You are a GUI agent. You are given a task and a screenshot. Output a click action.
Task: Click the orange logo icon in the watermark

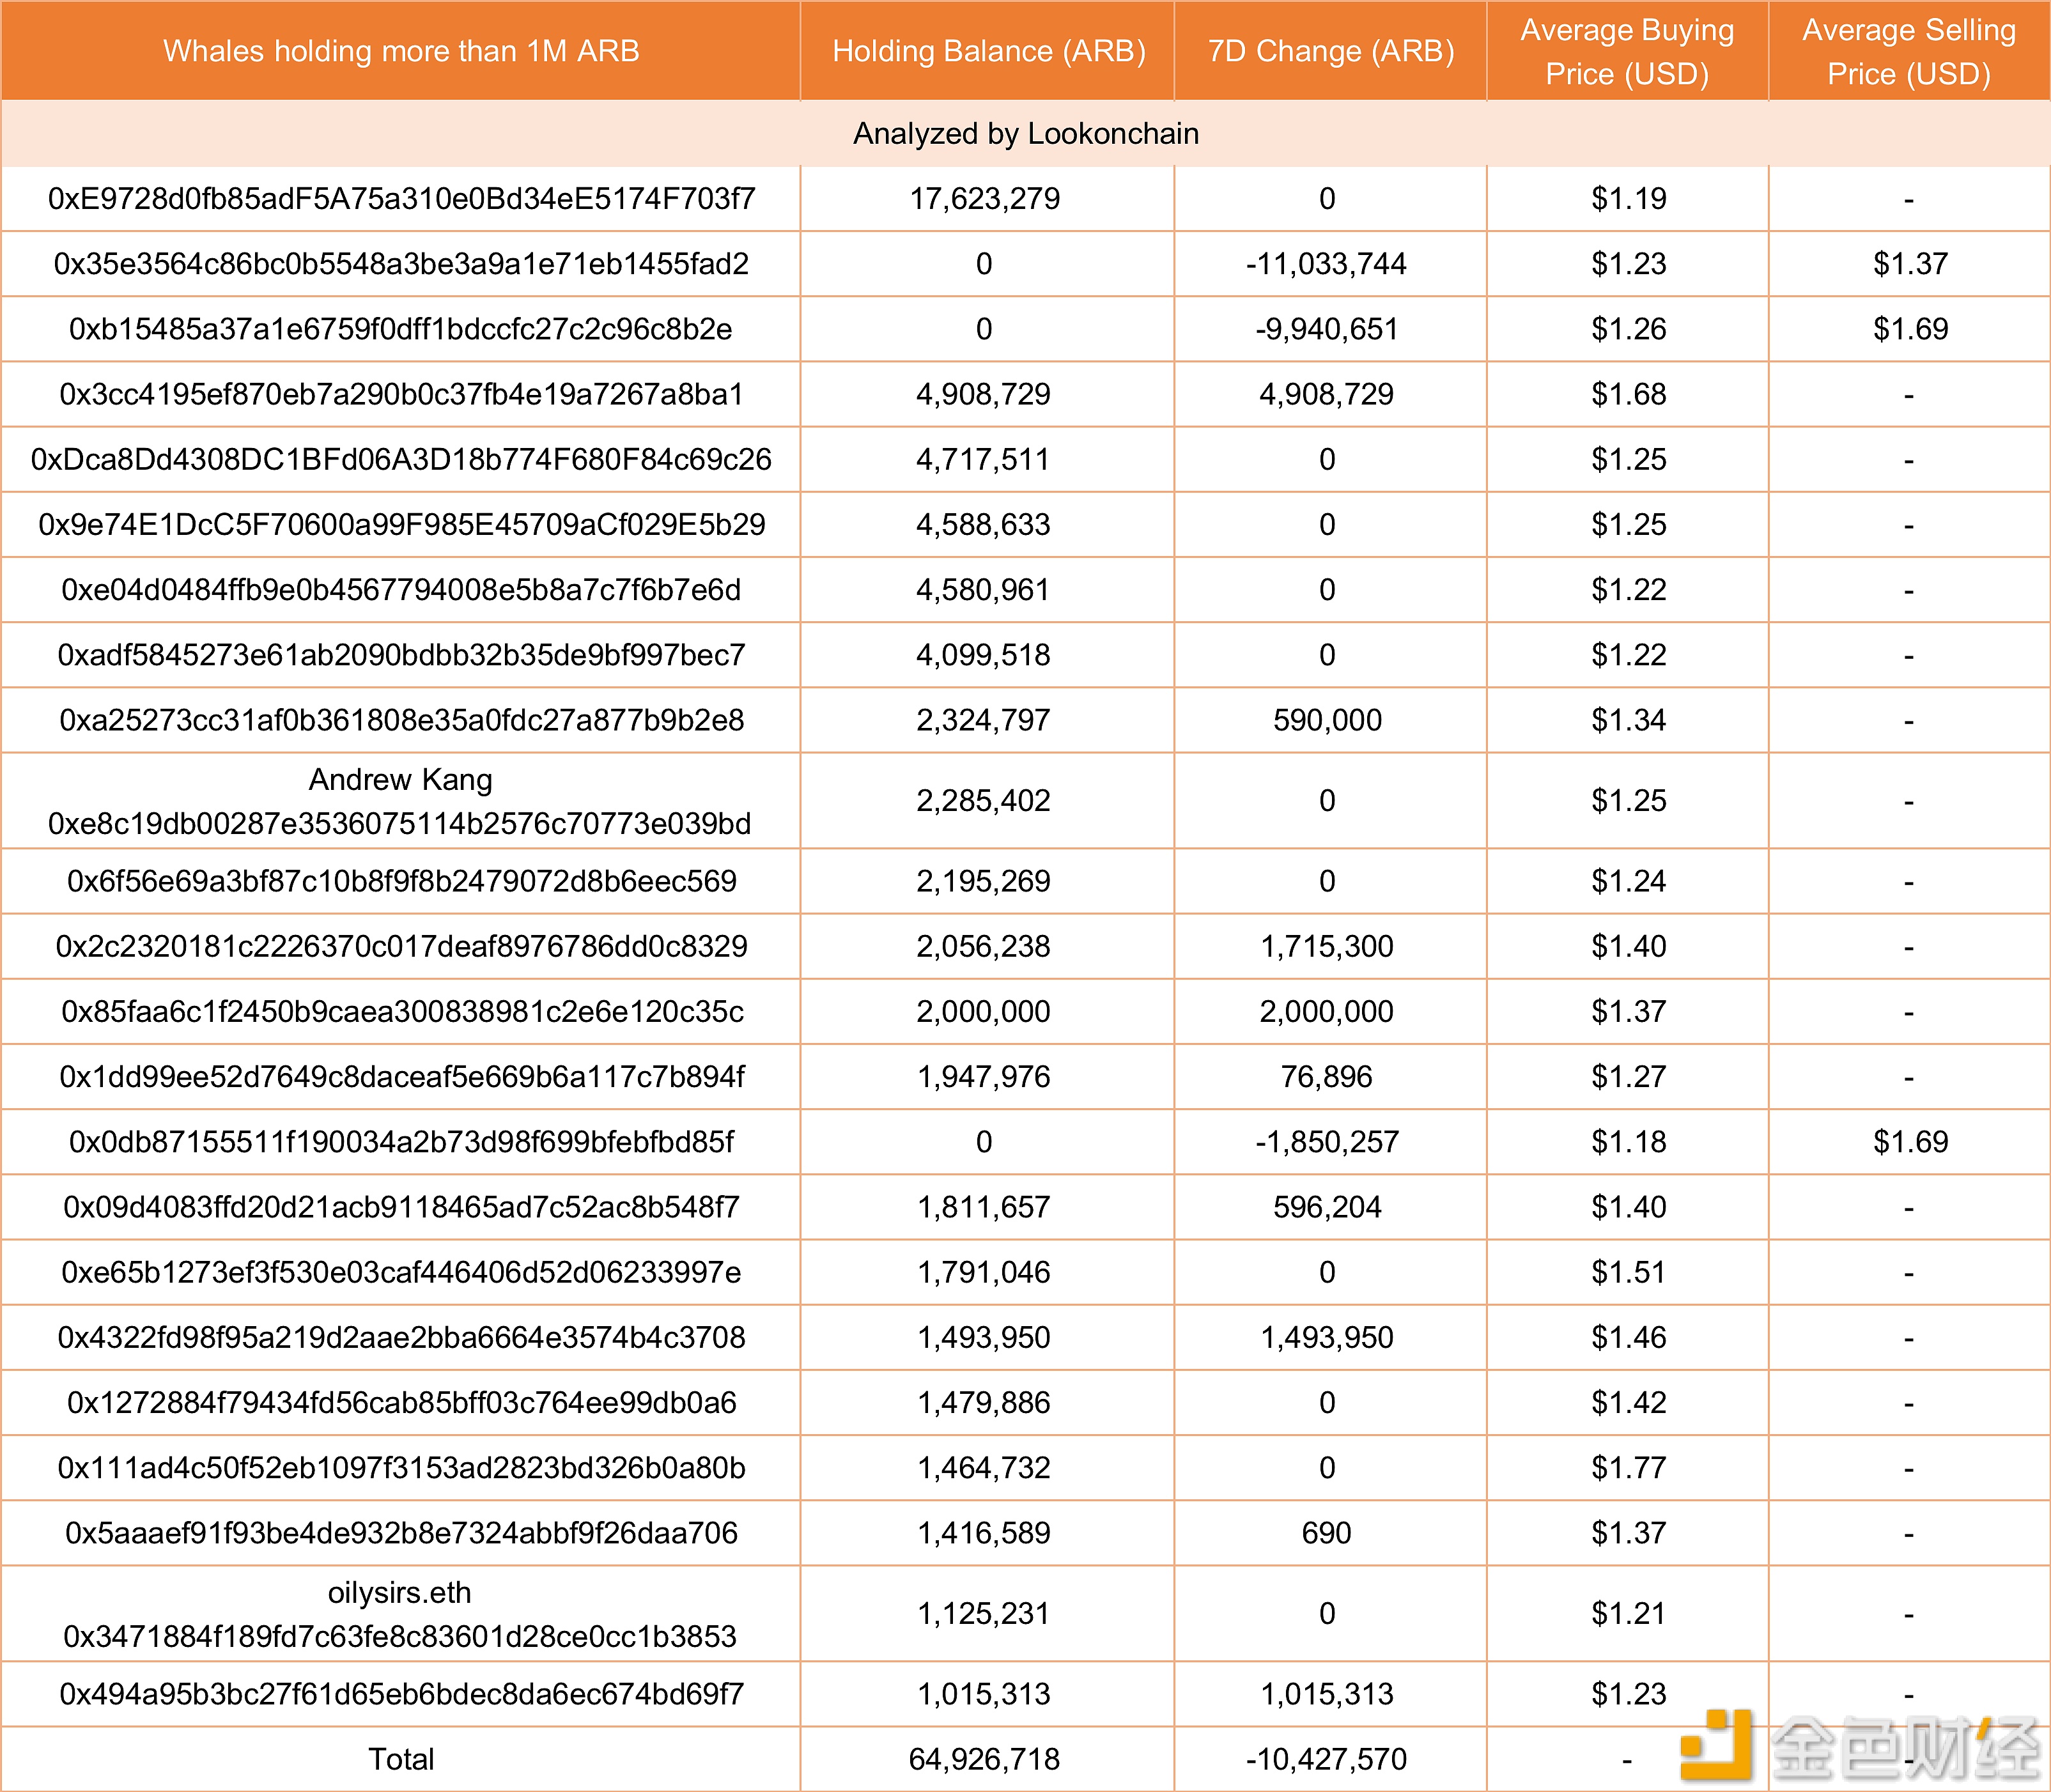coord(1716,1744)
